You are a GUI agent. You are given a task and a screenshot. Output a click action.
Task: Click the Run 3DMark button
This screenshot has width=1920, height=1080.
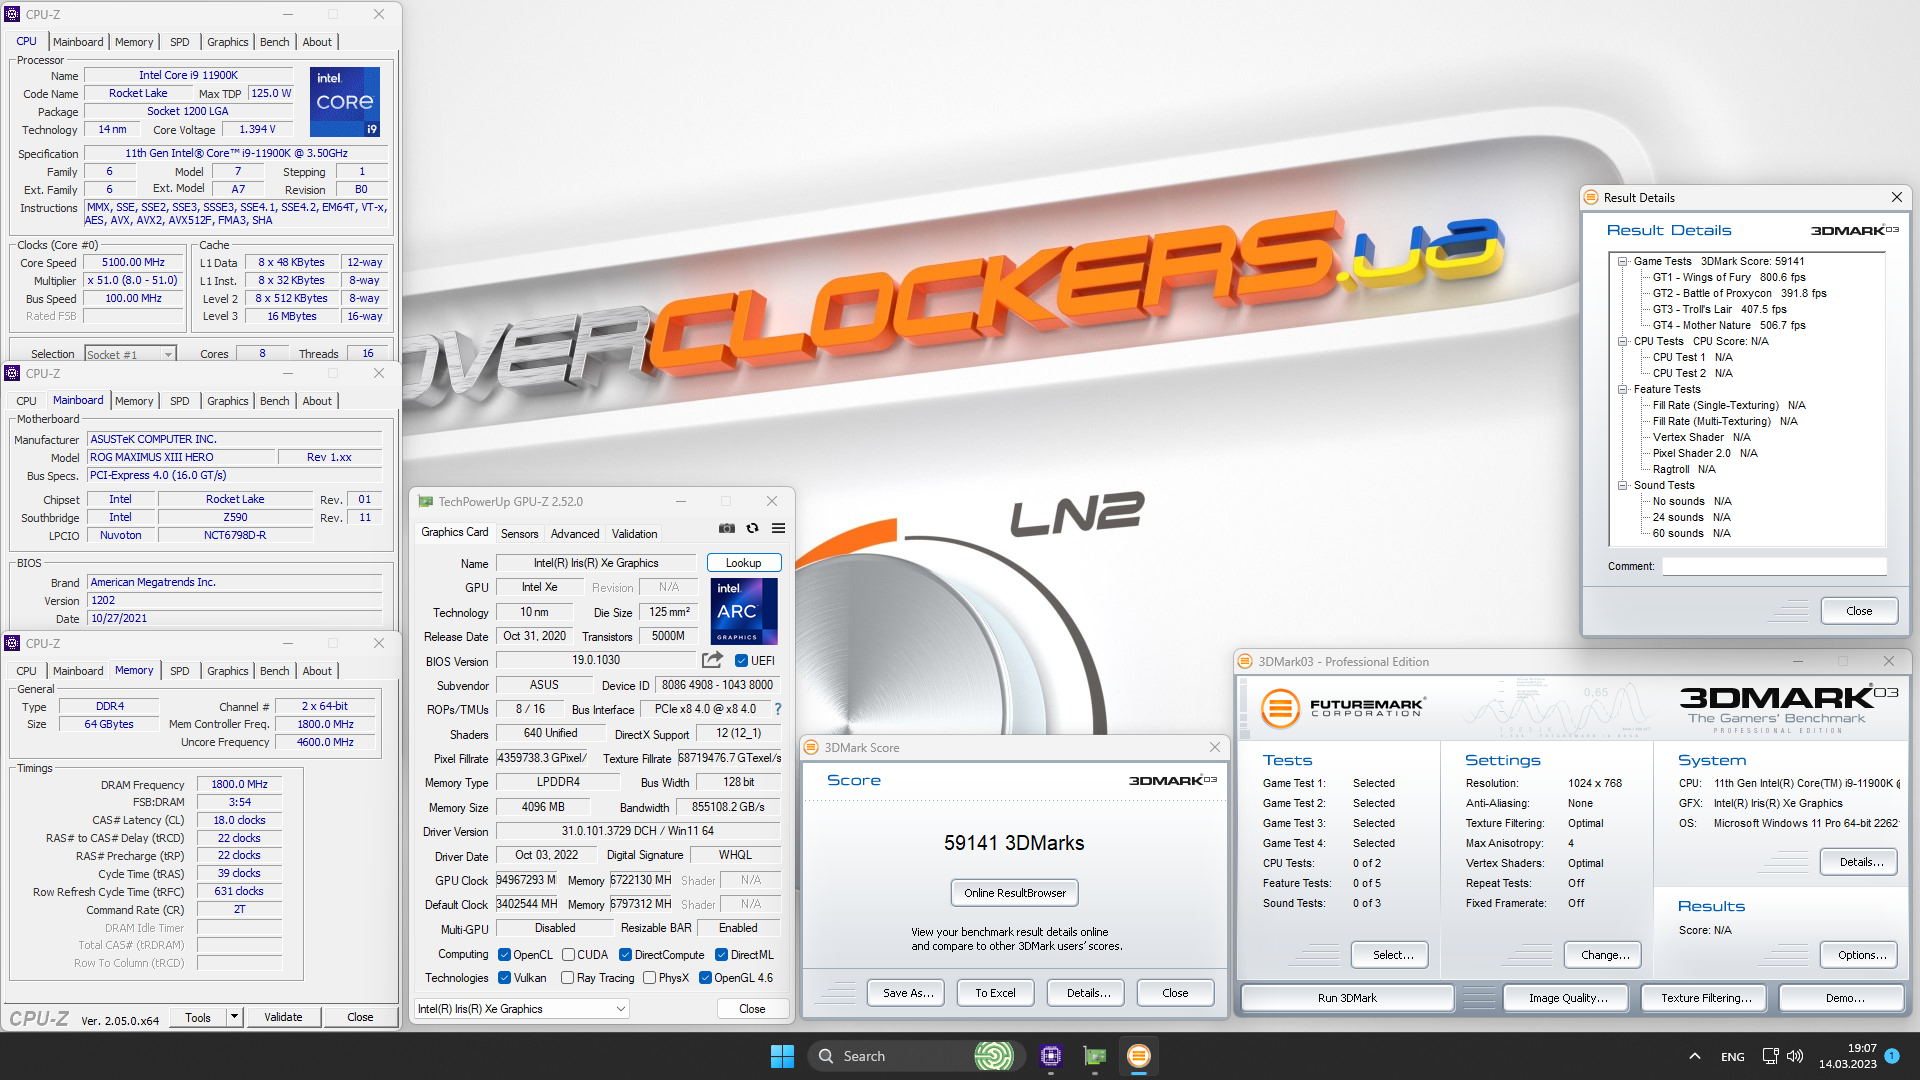coord(1347,998)
